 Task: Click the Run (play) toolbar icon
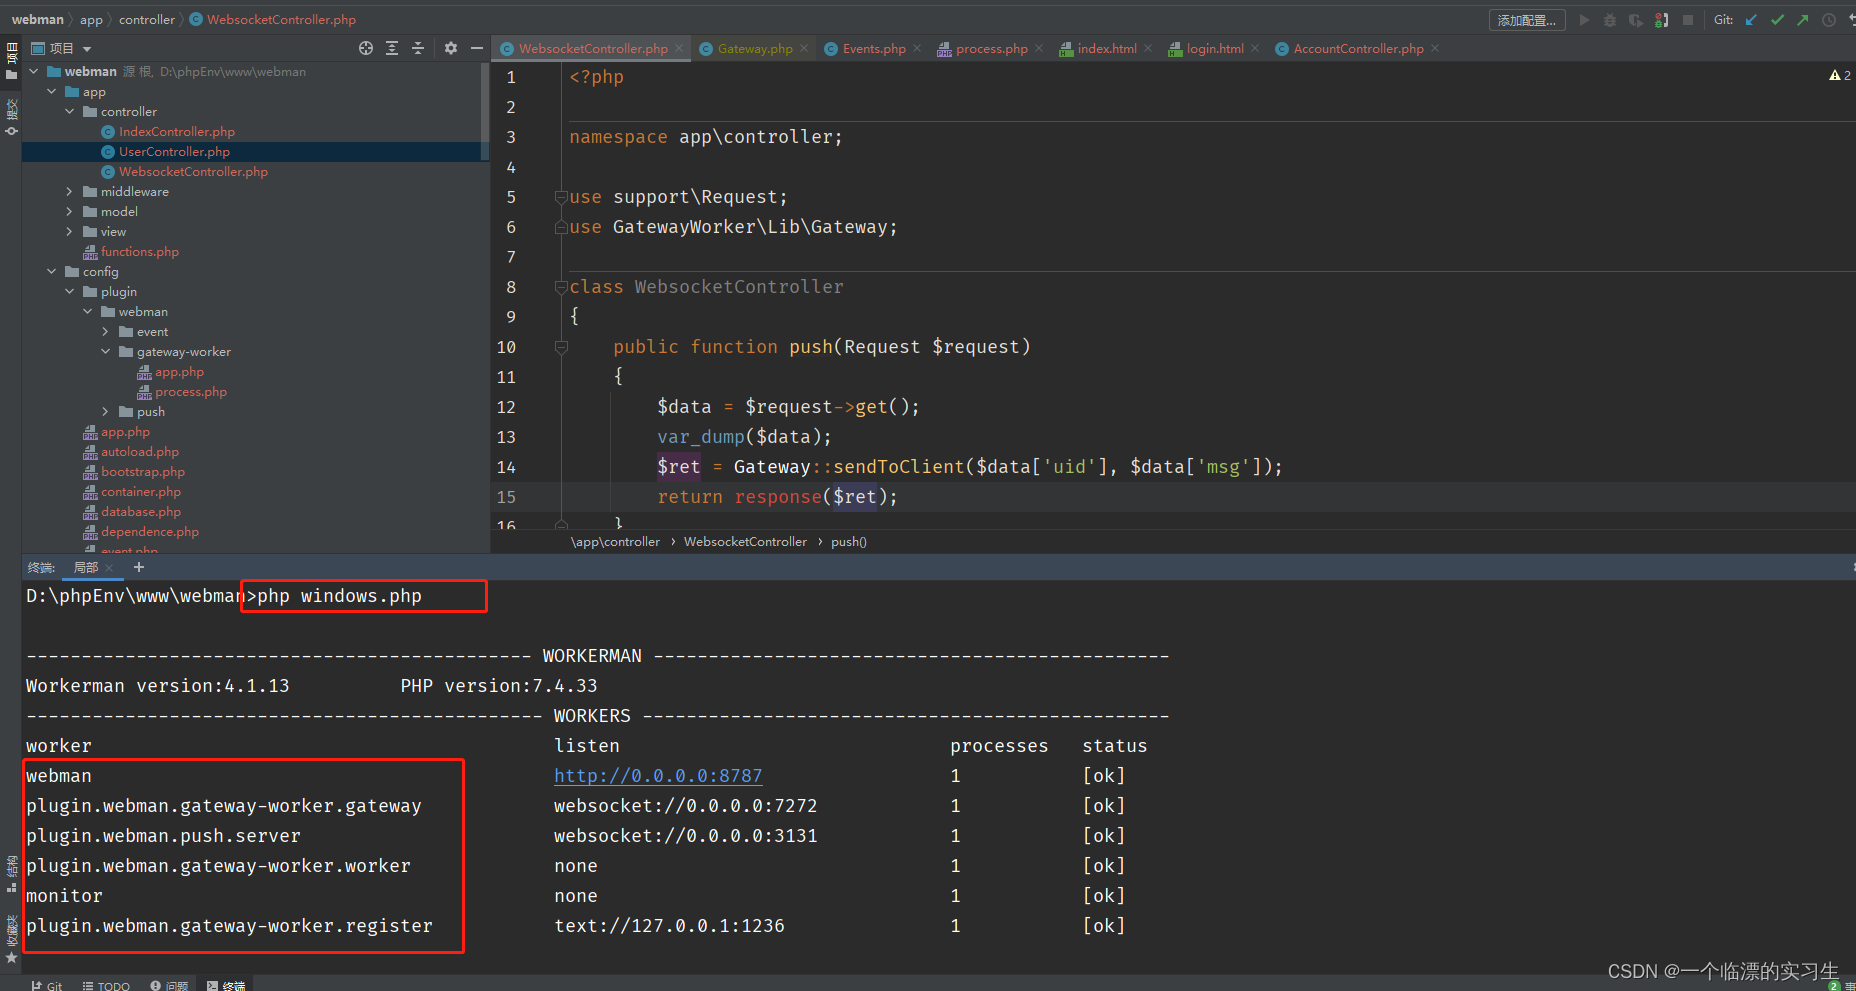[x=1584, y=20]
